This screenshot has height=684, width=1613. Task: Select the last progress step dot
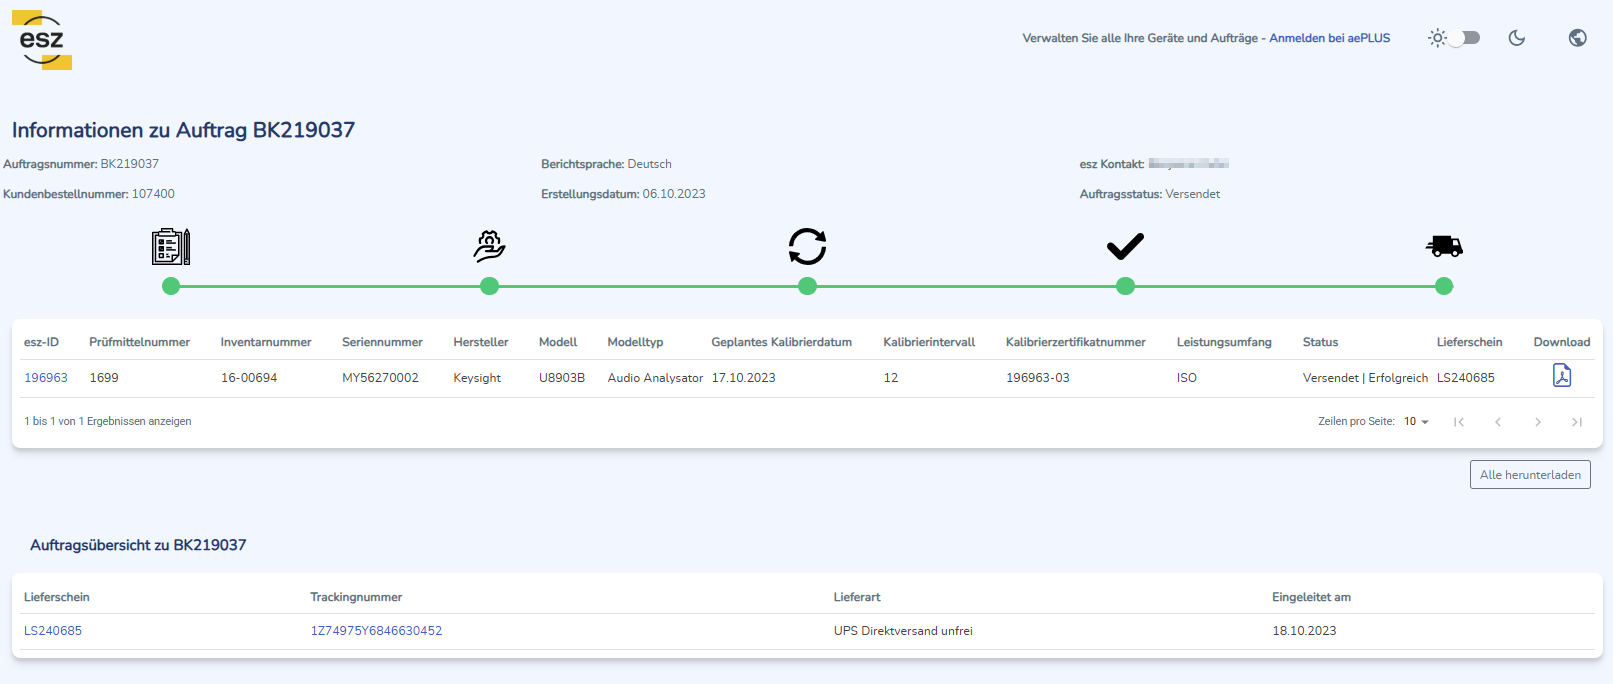coord(1444,287)
